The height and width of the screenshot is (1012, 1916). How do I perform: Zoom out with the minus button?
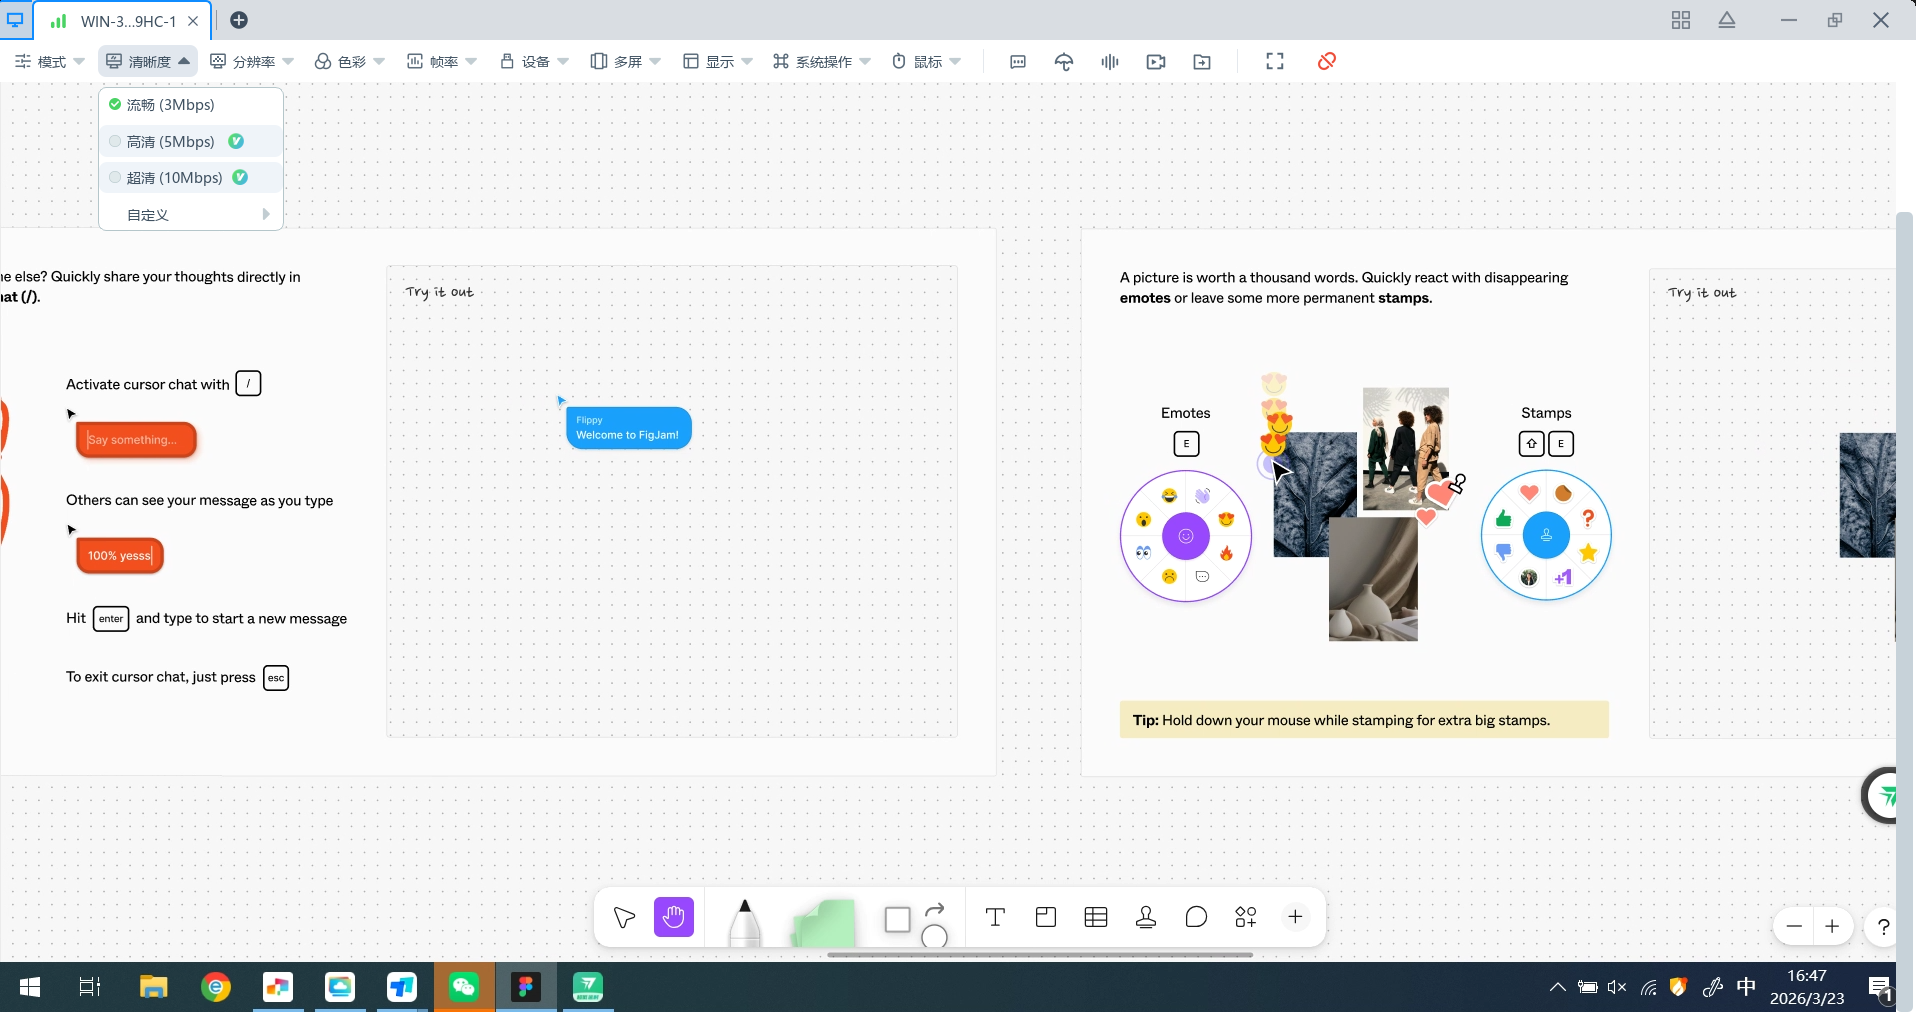[1794, 927]
